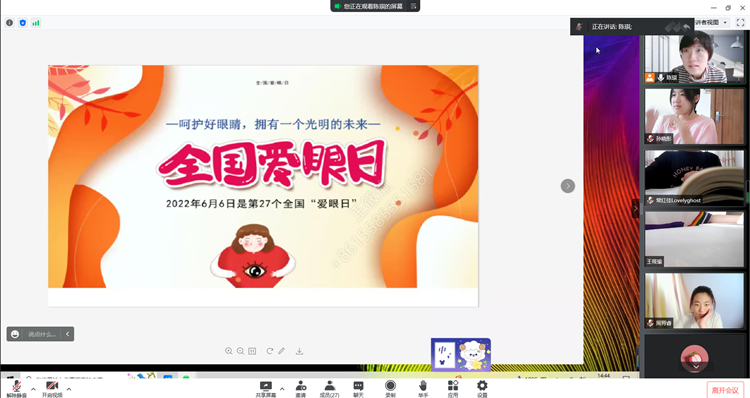The width and height of the screenshot is (750, 398).
Task: Enter full screen mode icon
Action: (x=740, y=22)
